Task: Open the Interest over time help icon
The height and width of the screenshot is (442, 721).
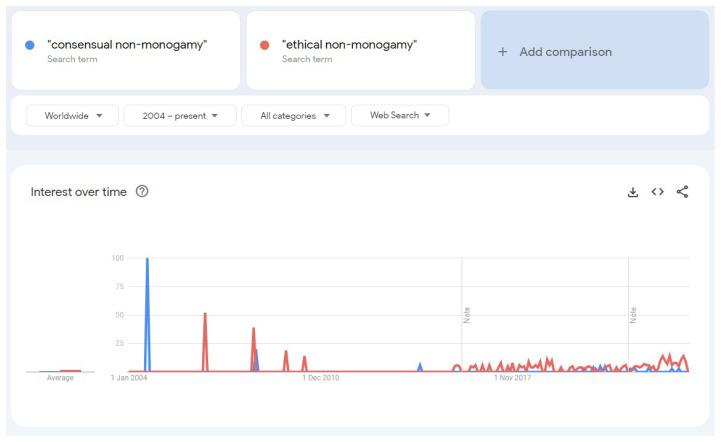Action: pyautogui.click(x=142, y=191)
